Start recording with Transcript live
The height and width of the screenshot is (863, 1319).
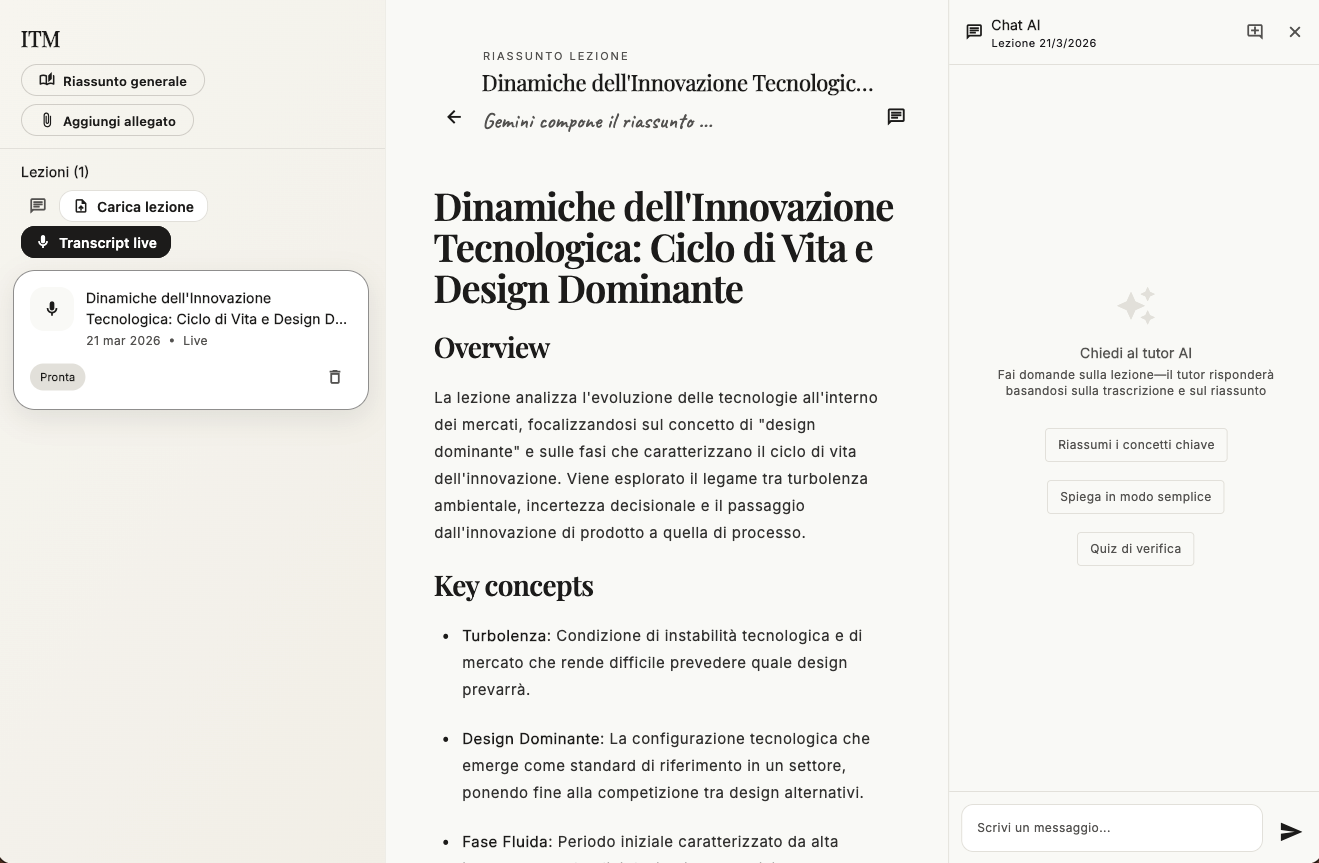coord(96,242)
